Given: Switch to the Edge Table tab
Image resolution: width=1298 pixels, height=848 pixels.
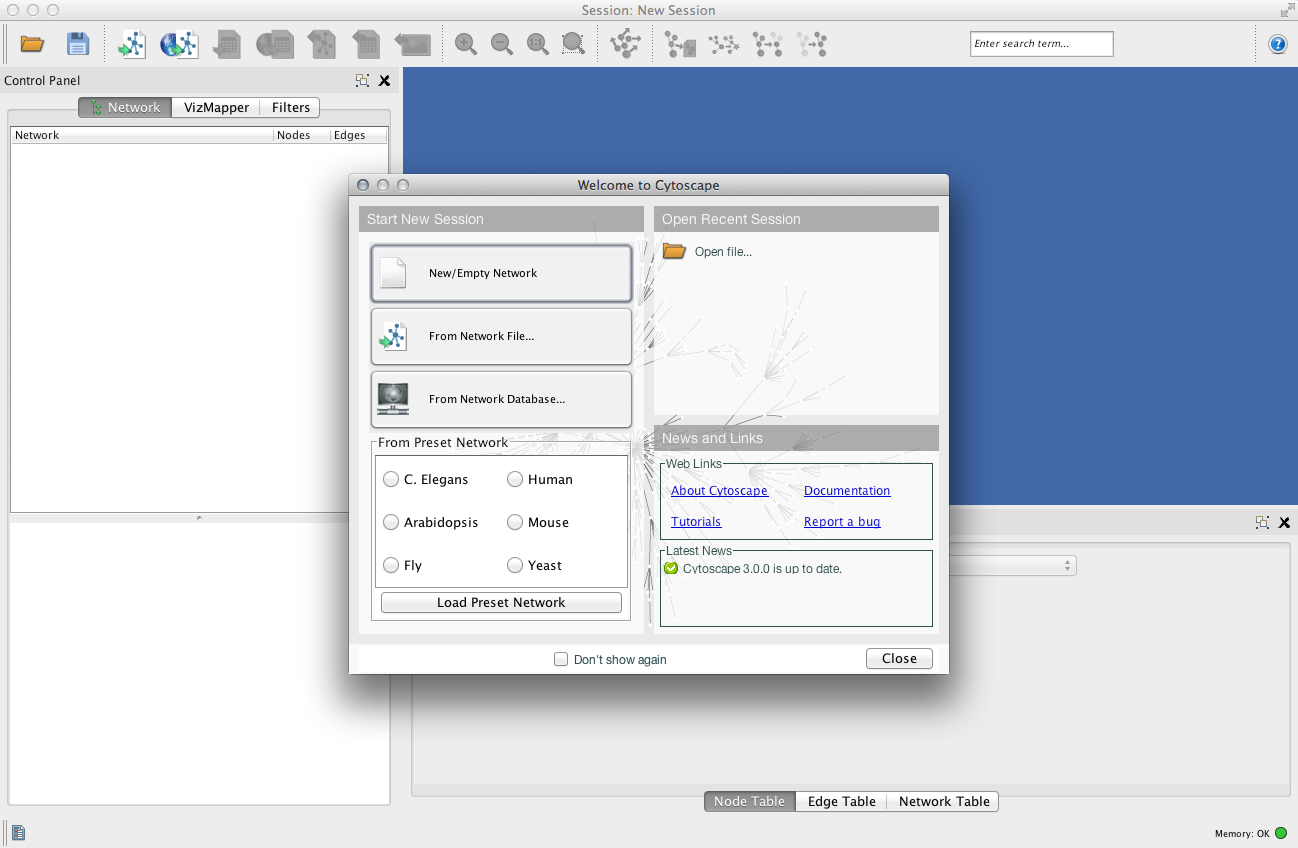Looking at the screenshot, I should (x=841, y=802).
